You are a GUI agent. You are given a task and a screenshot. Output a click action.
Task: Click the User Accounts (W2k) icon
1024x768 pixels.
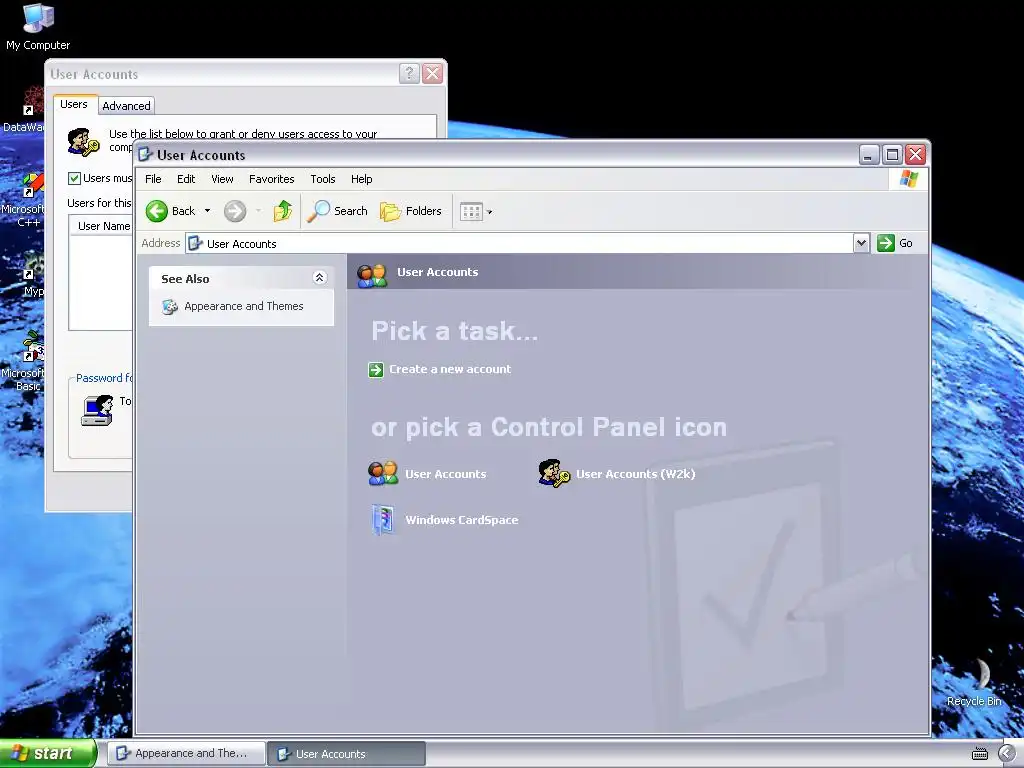[554, 473]
